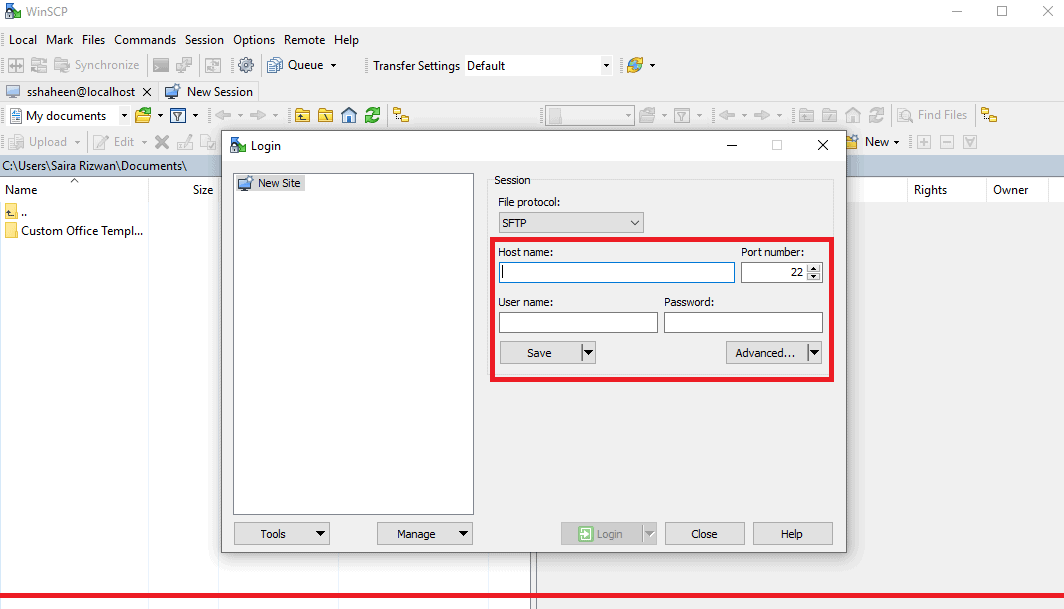Open local directory folder icon

click(143, 115)
